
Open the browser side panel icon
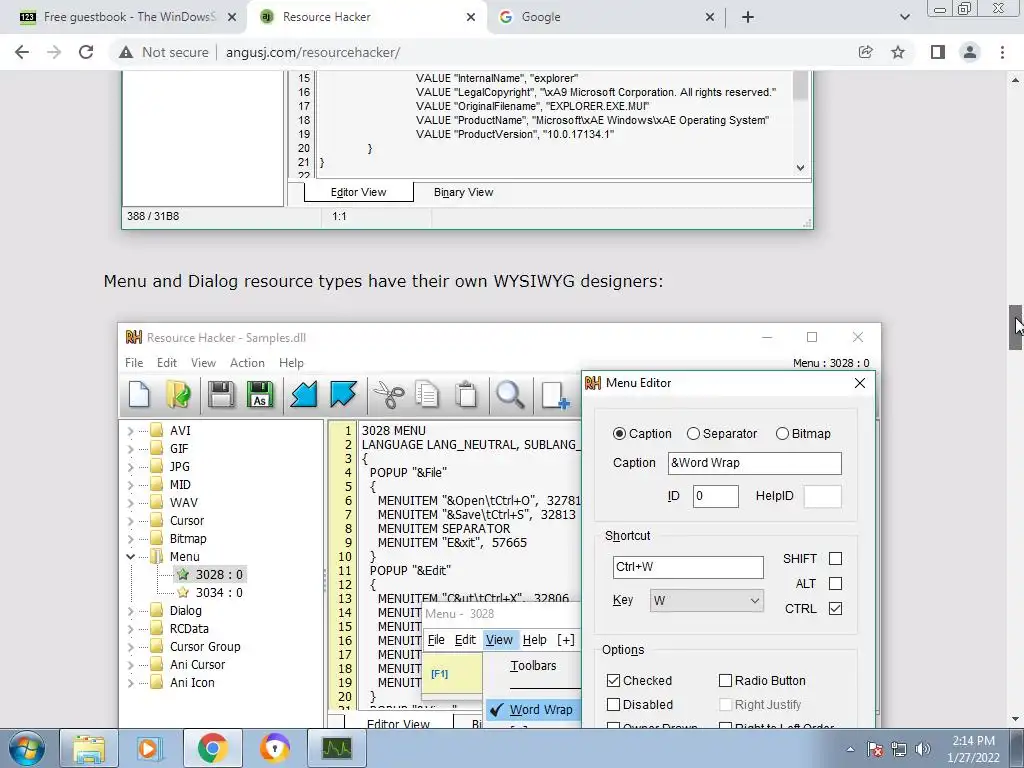(938, 52)
